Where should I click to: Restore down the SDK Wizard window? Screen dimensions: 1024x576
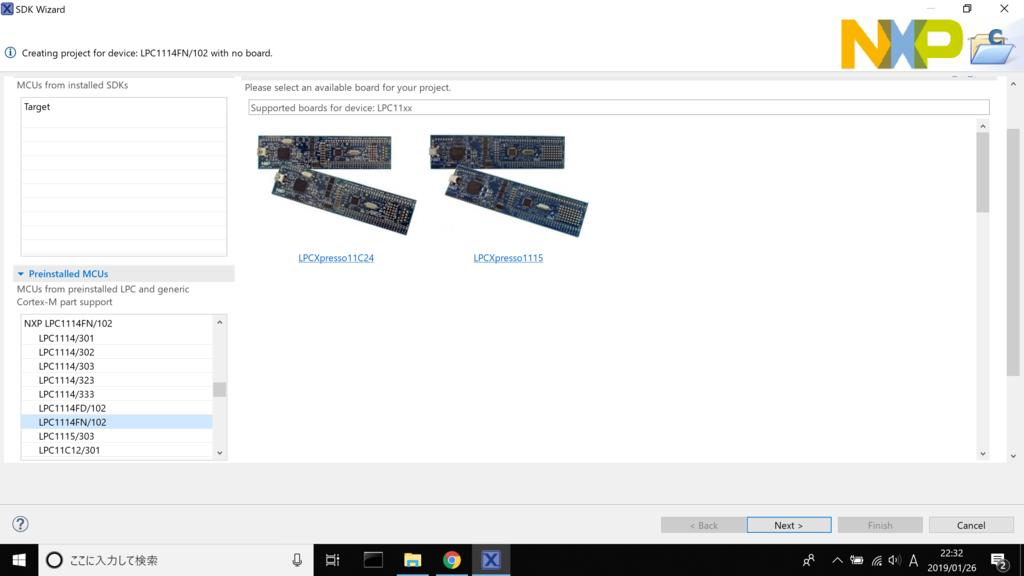tap(967, 8)
